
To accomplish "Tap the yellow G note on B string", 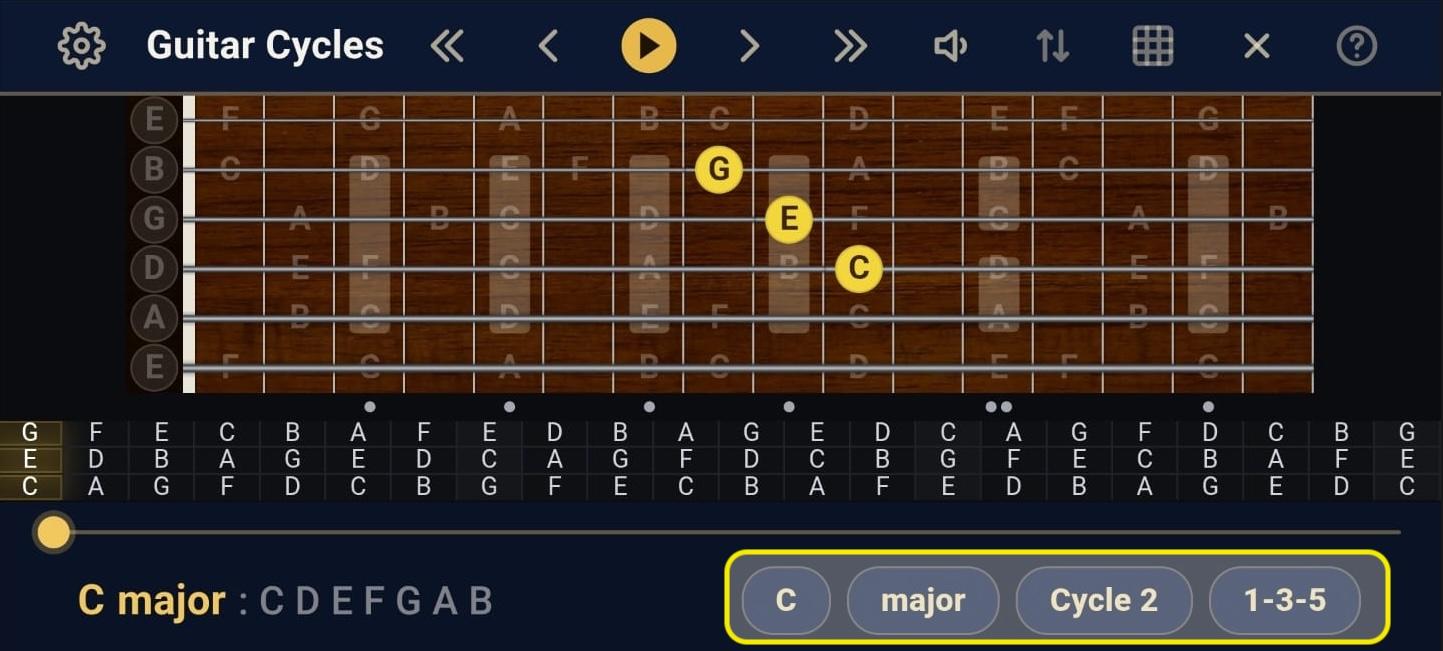I will [x=719, y=169].
